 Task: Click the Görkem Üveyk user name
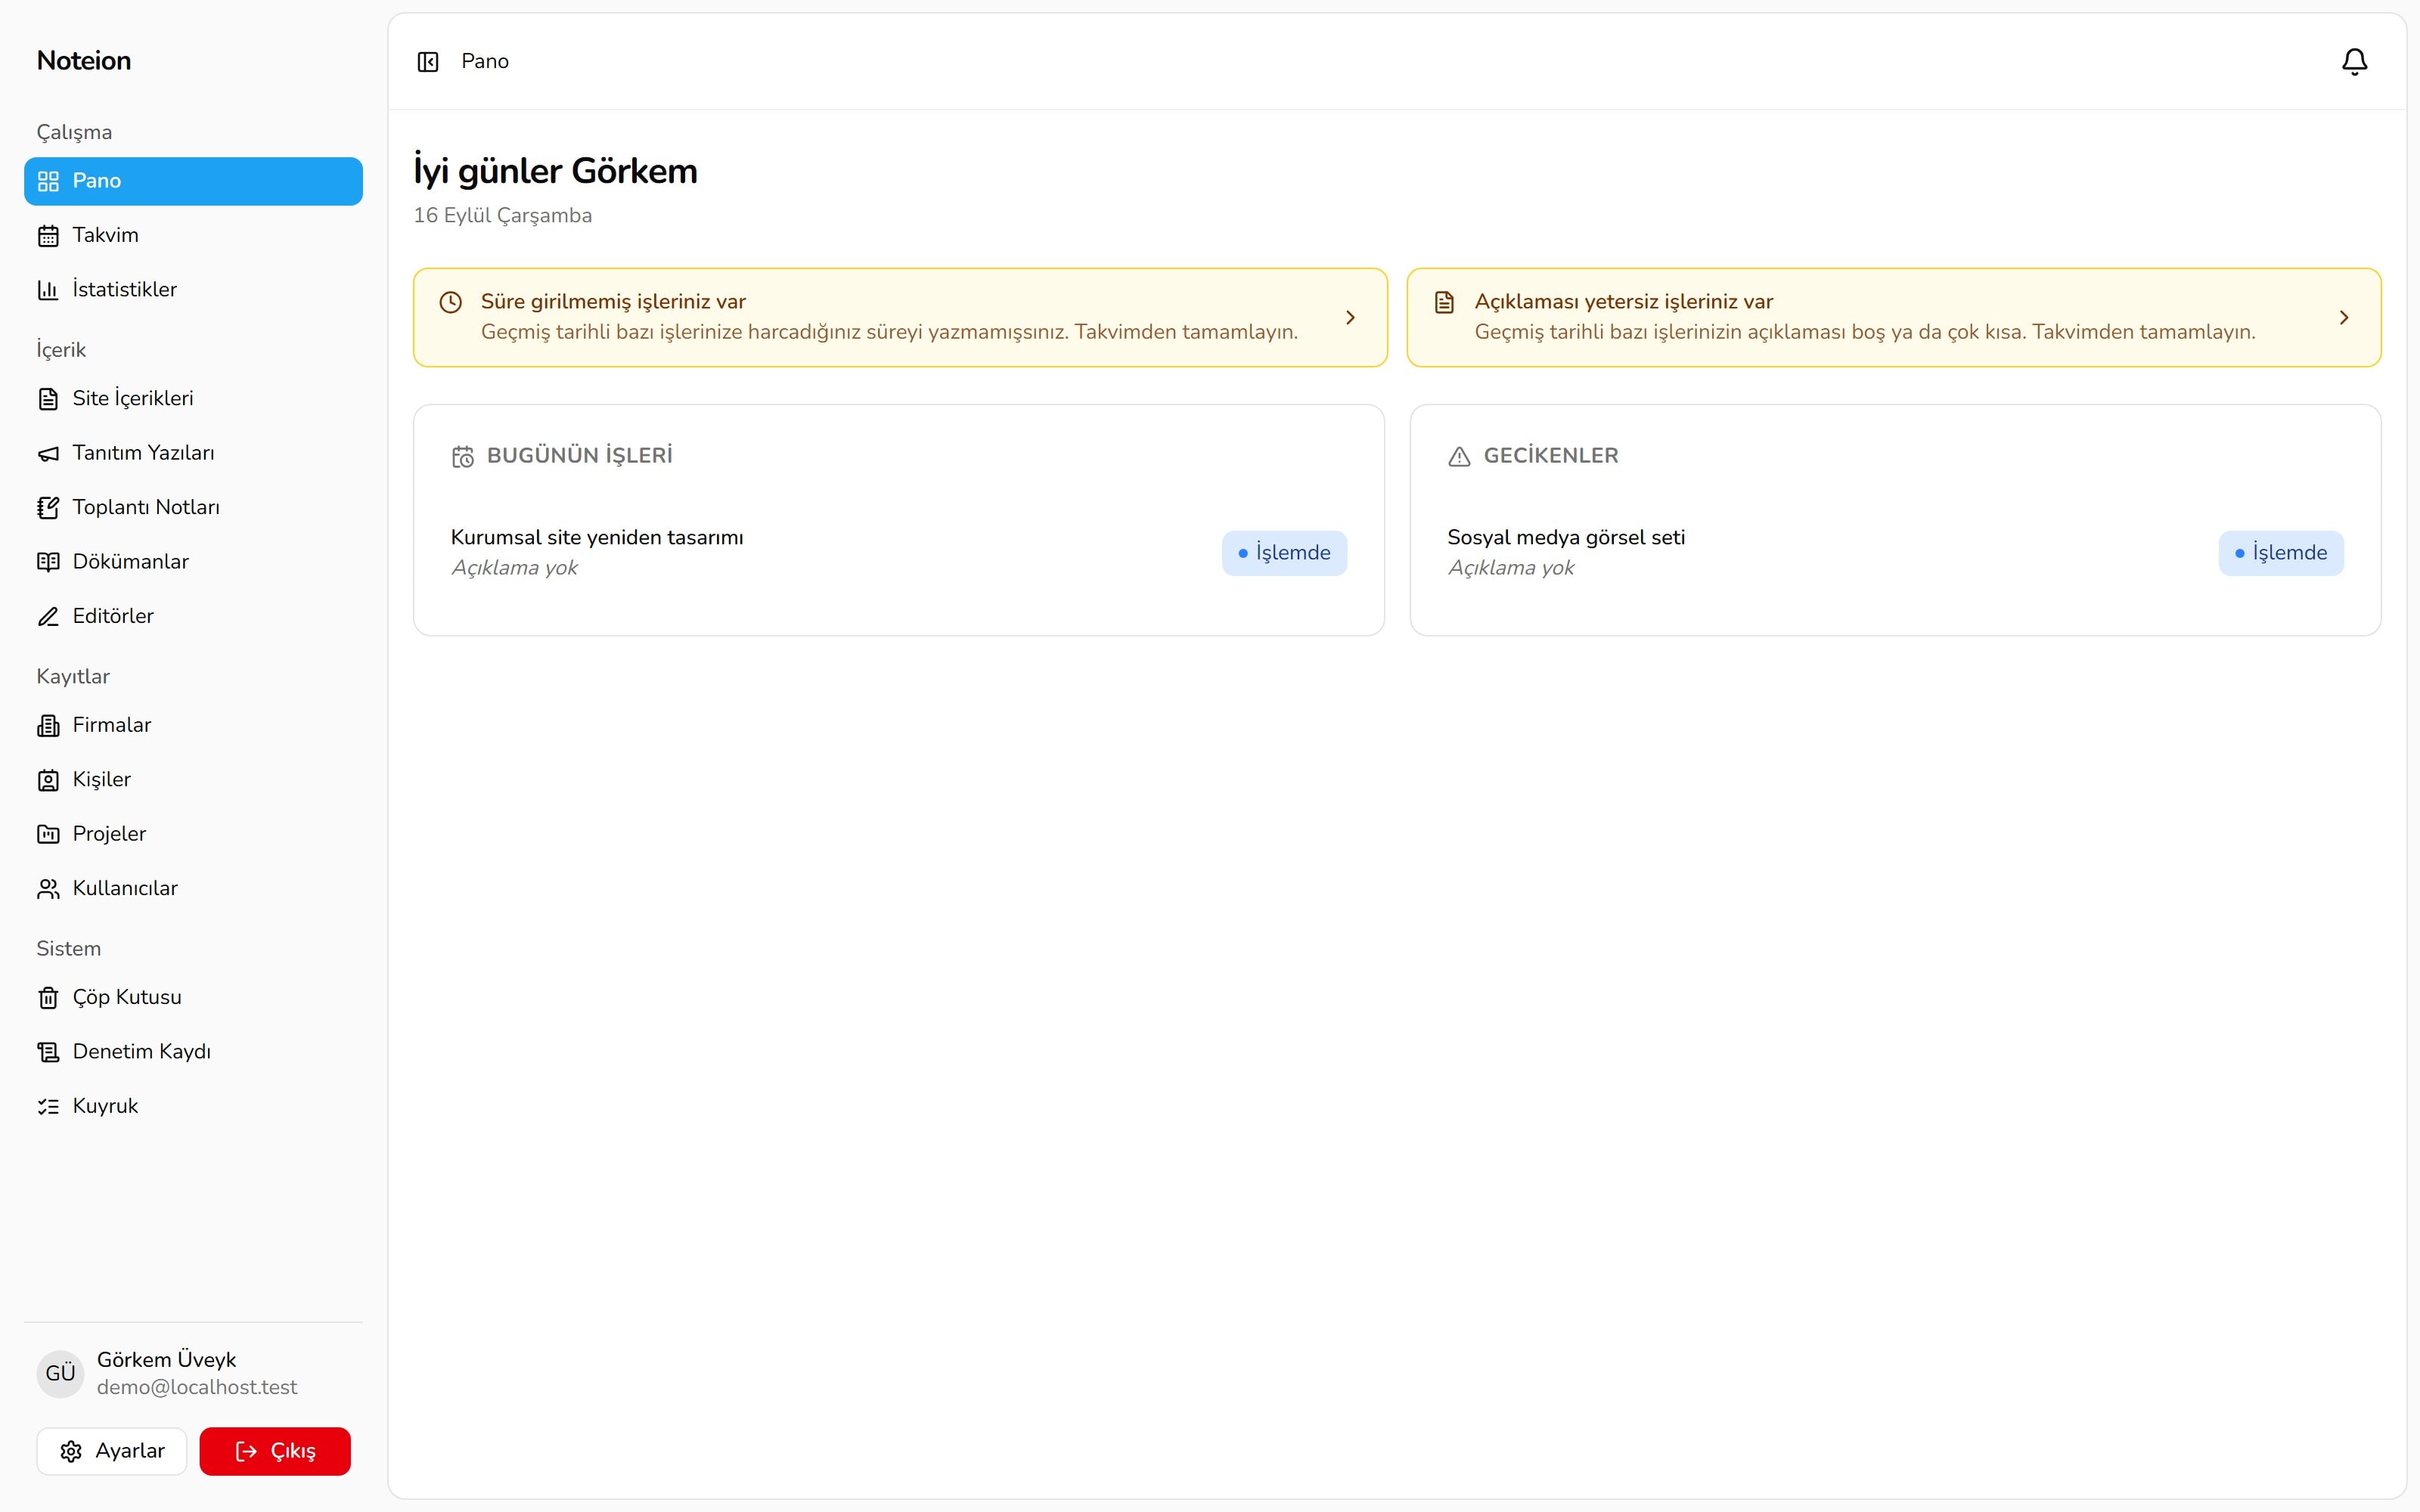[x=166, y=1360]
